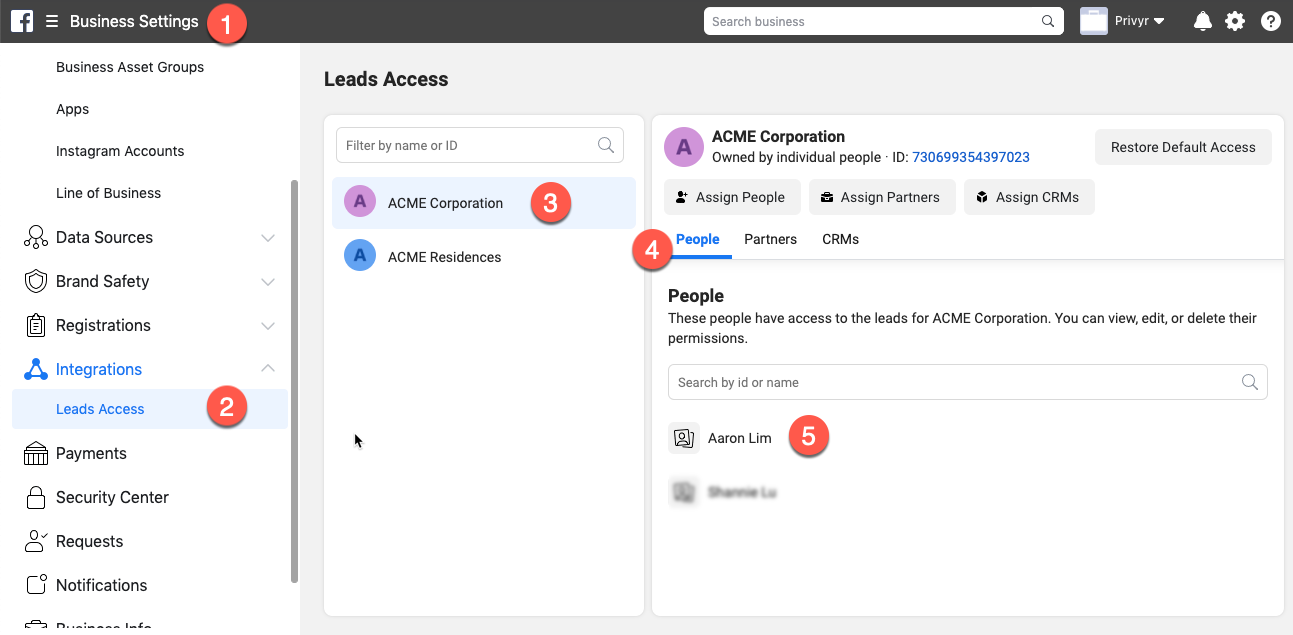The image size is (1293, 635).
Task: Collapse the Integrations section
Action: click(267, 368)
